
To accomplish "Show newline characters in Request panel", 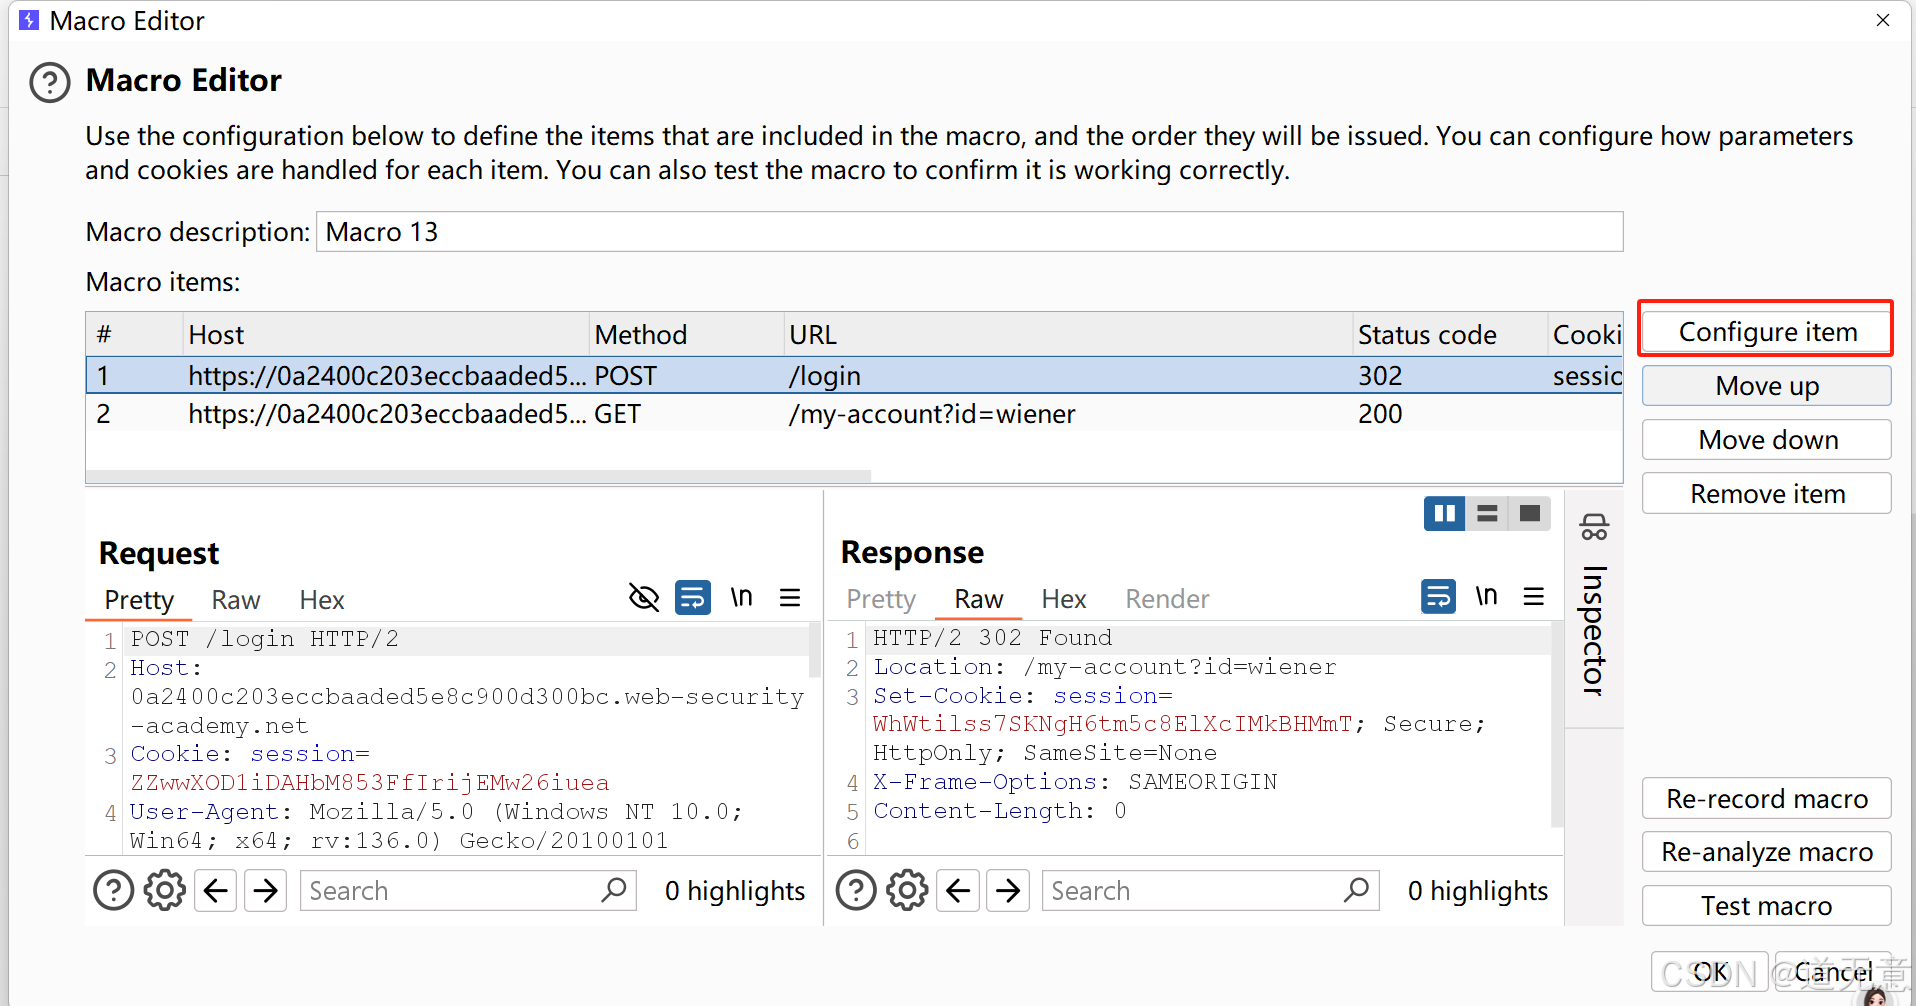I will (x=741, y=598).
